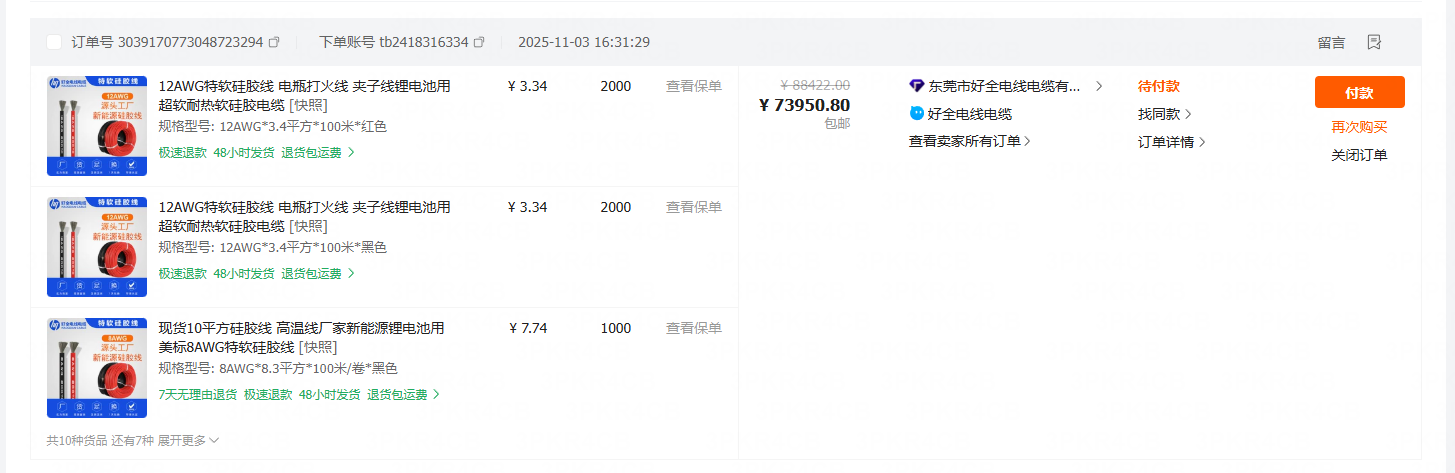The height and width of the screenshot is (473, 1455).
Task: Click 查看卖家所有订单 link
Action: (x=969, y=141)
